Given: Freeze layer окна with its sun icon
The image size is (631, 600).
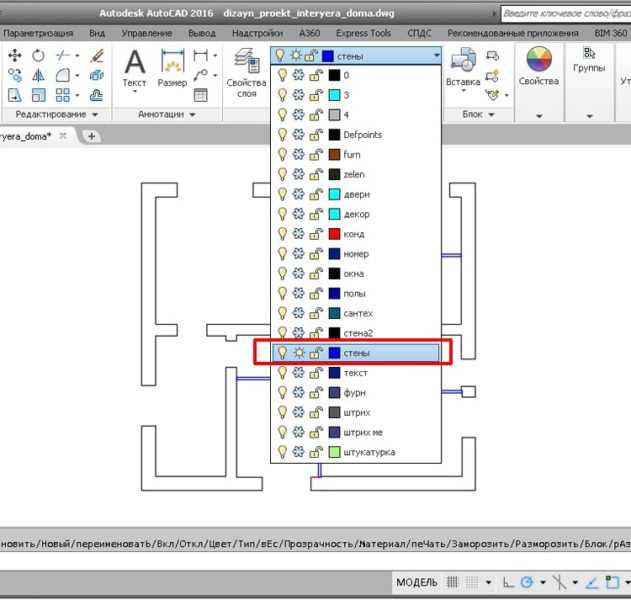Looking at the screenshot, I should click(298, 274).
